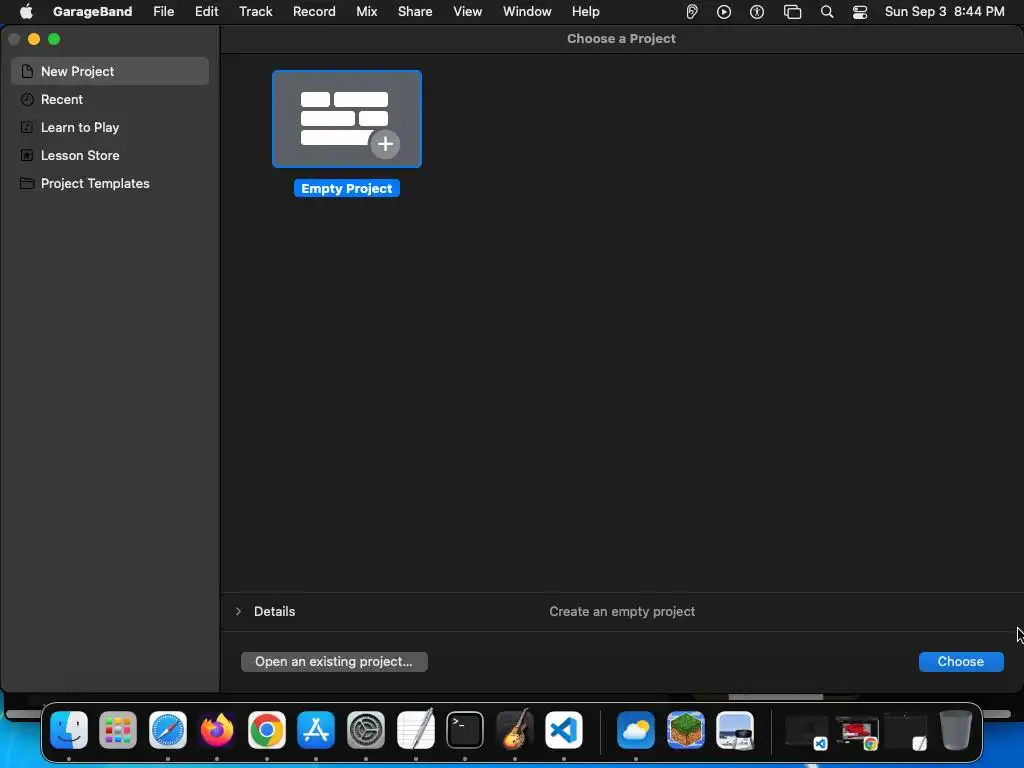Open Terminal from the Dock
The width and height of the screenshot is (1024, 768).
pyautogui.click(x=465, y=730)
